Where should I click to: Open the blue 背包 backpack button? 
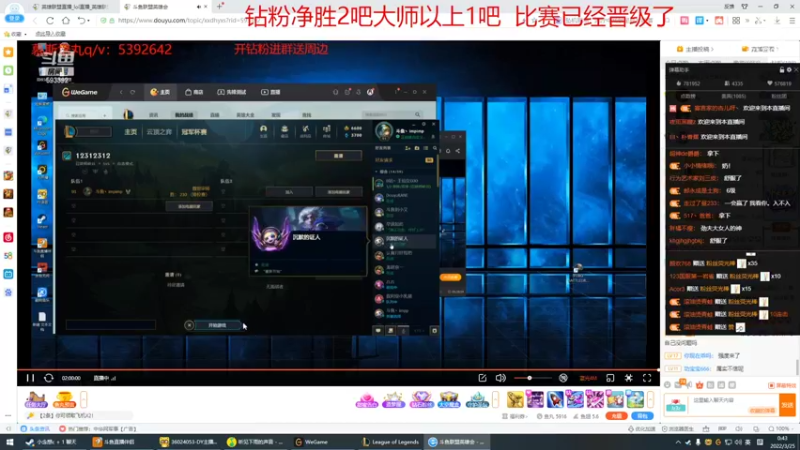[642, 416]
